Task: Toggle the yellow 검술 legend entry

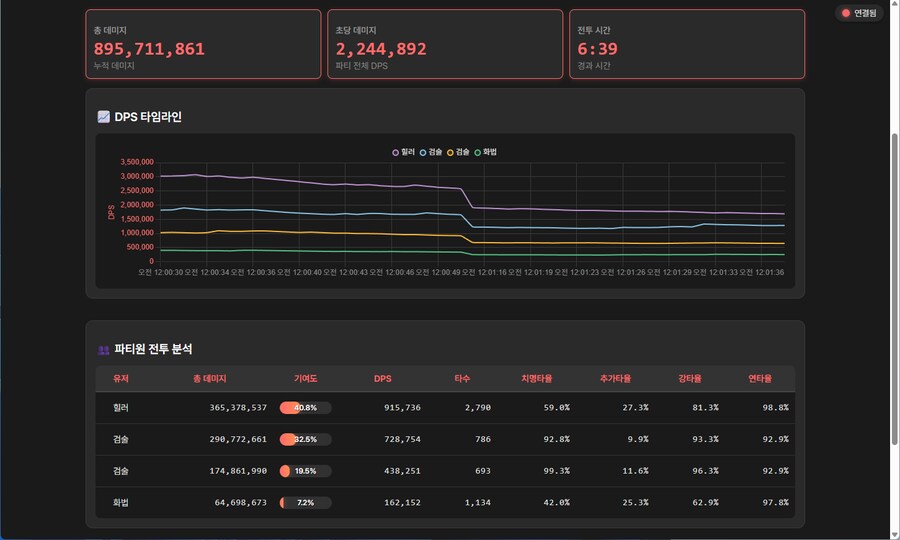Action: click(450, 152)
